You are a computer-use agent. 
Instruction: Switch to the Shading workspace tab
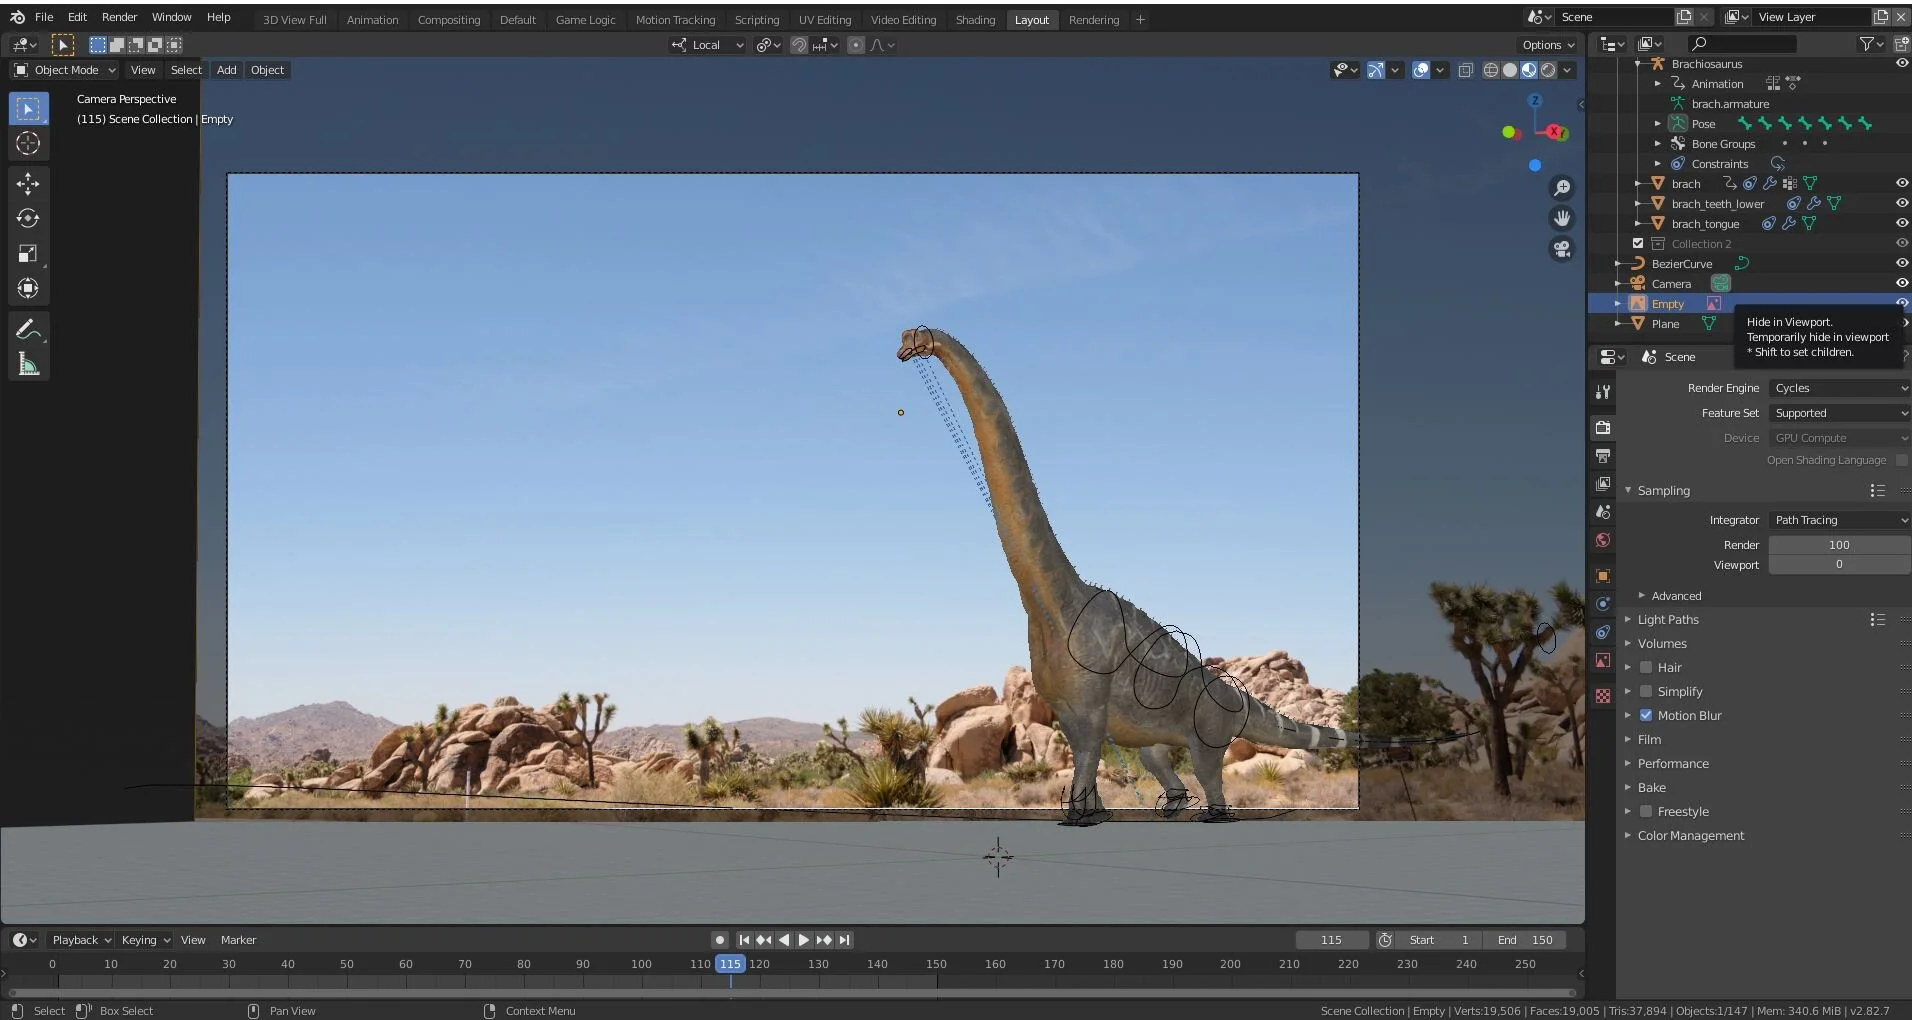(x=974, y=20)
